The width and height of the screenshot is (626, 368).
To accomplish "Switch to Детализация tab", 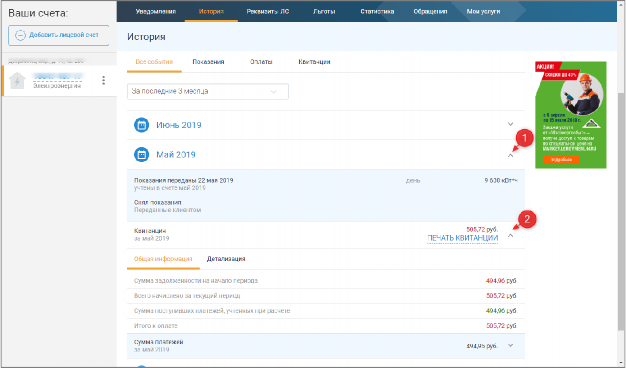I will pos(226,259).
